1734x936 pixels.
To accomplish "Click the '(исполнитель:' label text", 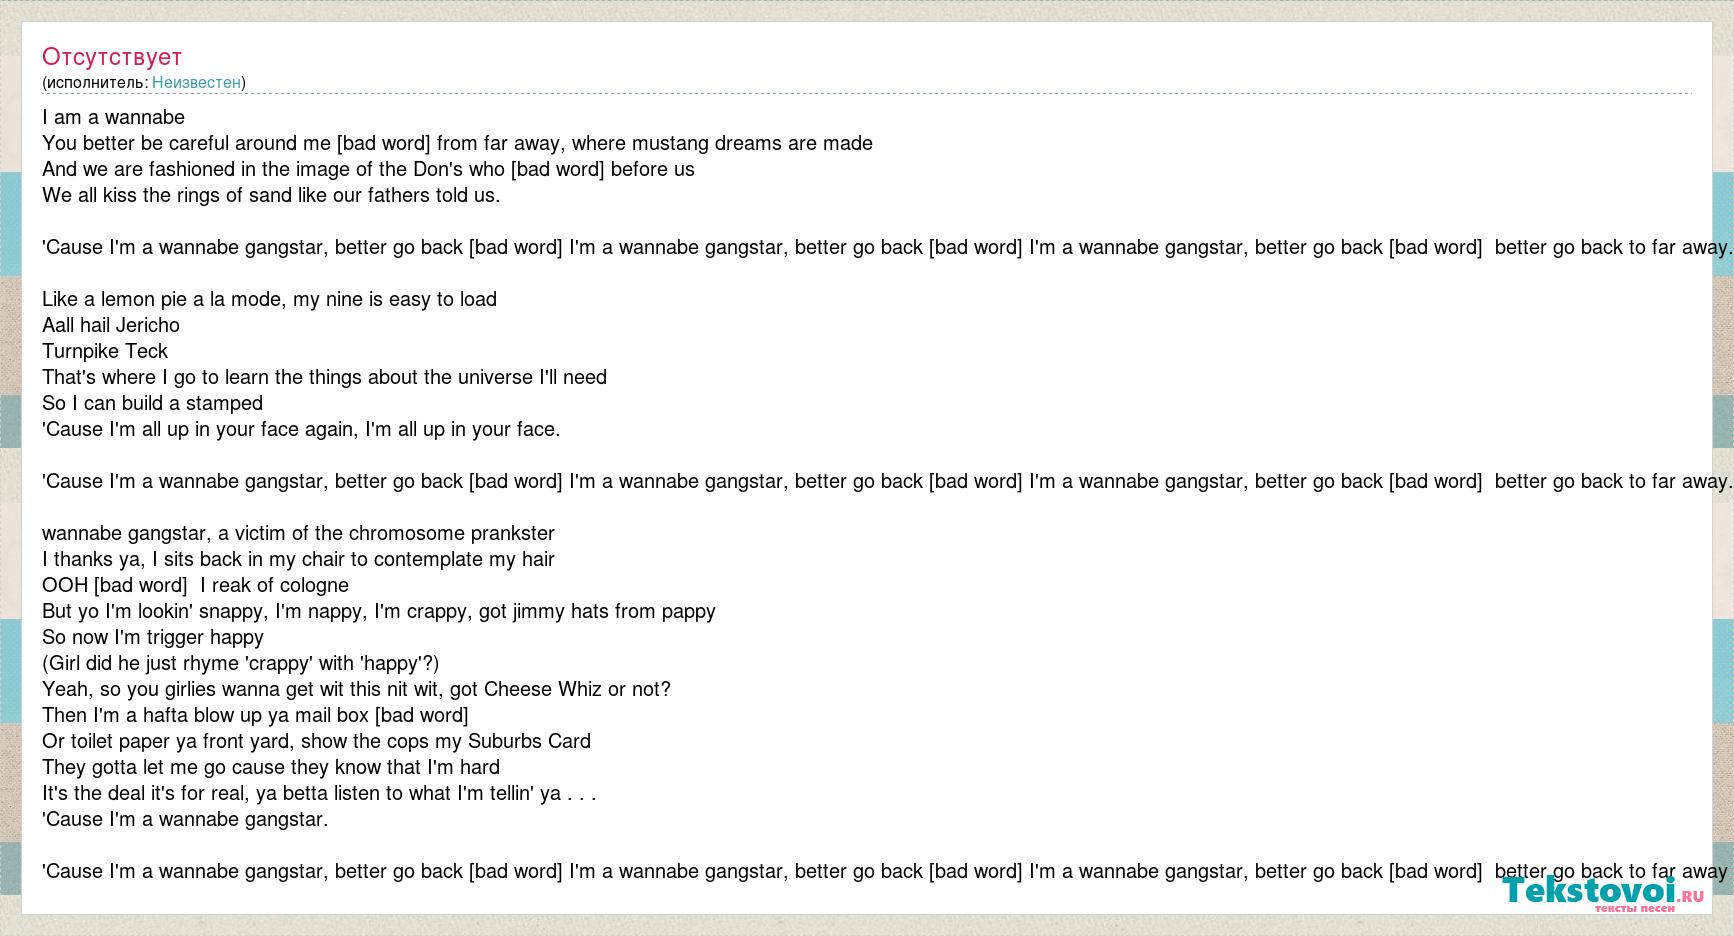I will click(95, 82).
